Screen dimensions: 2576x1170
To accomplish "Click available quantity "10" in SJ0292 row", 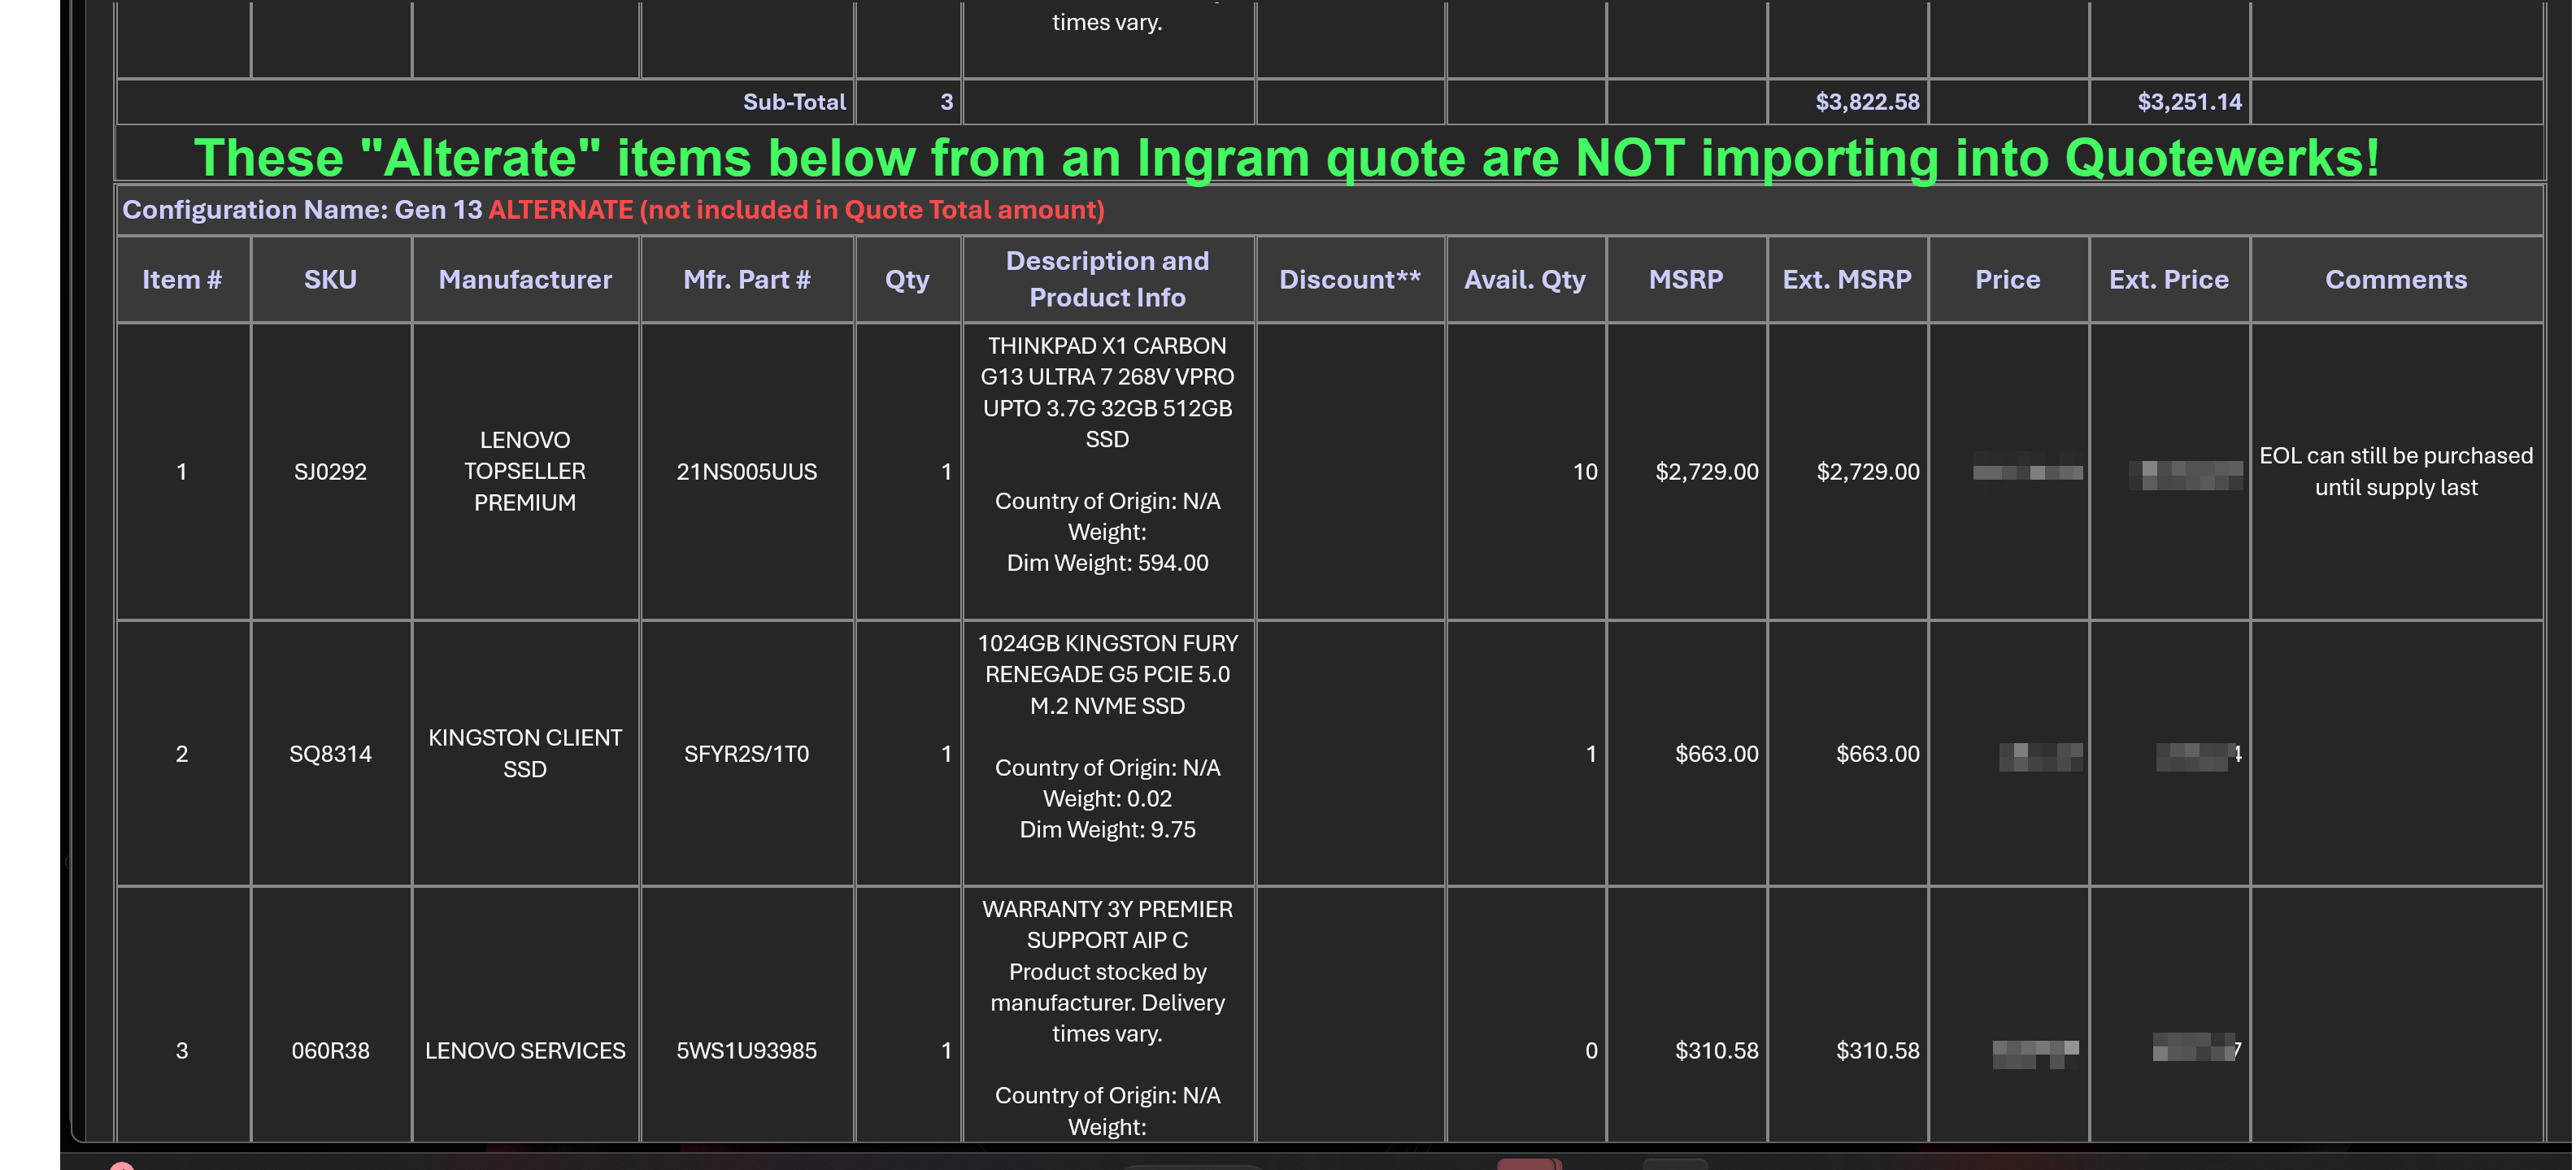I will click(1585, 471).
